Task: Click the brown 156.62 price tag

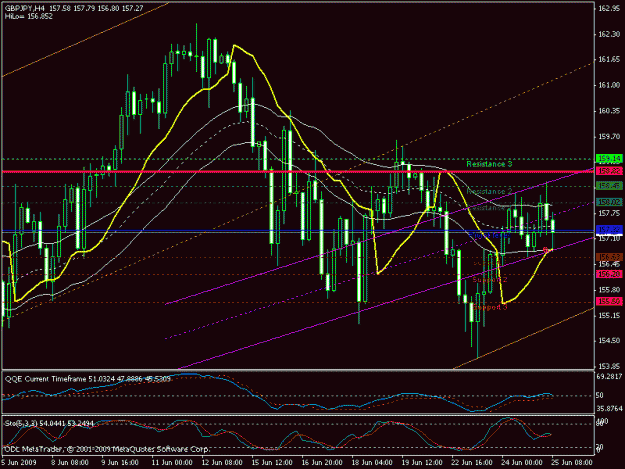Action: click(x=609, y=257)
